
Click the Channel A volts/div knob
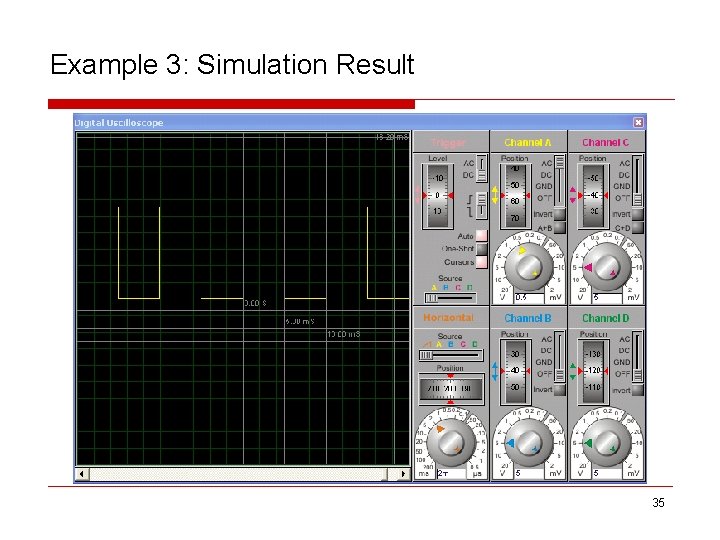(x=529, y=267)
